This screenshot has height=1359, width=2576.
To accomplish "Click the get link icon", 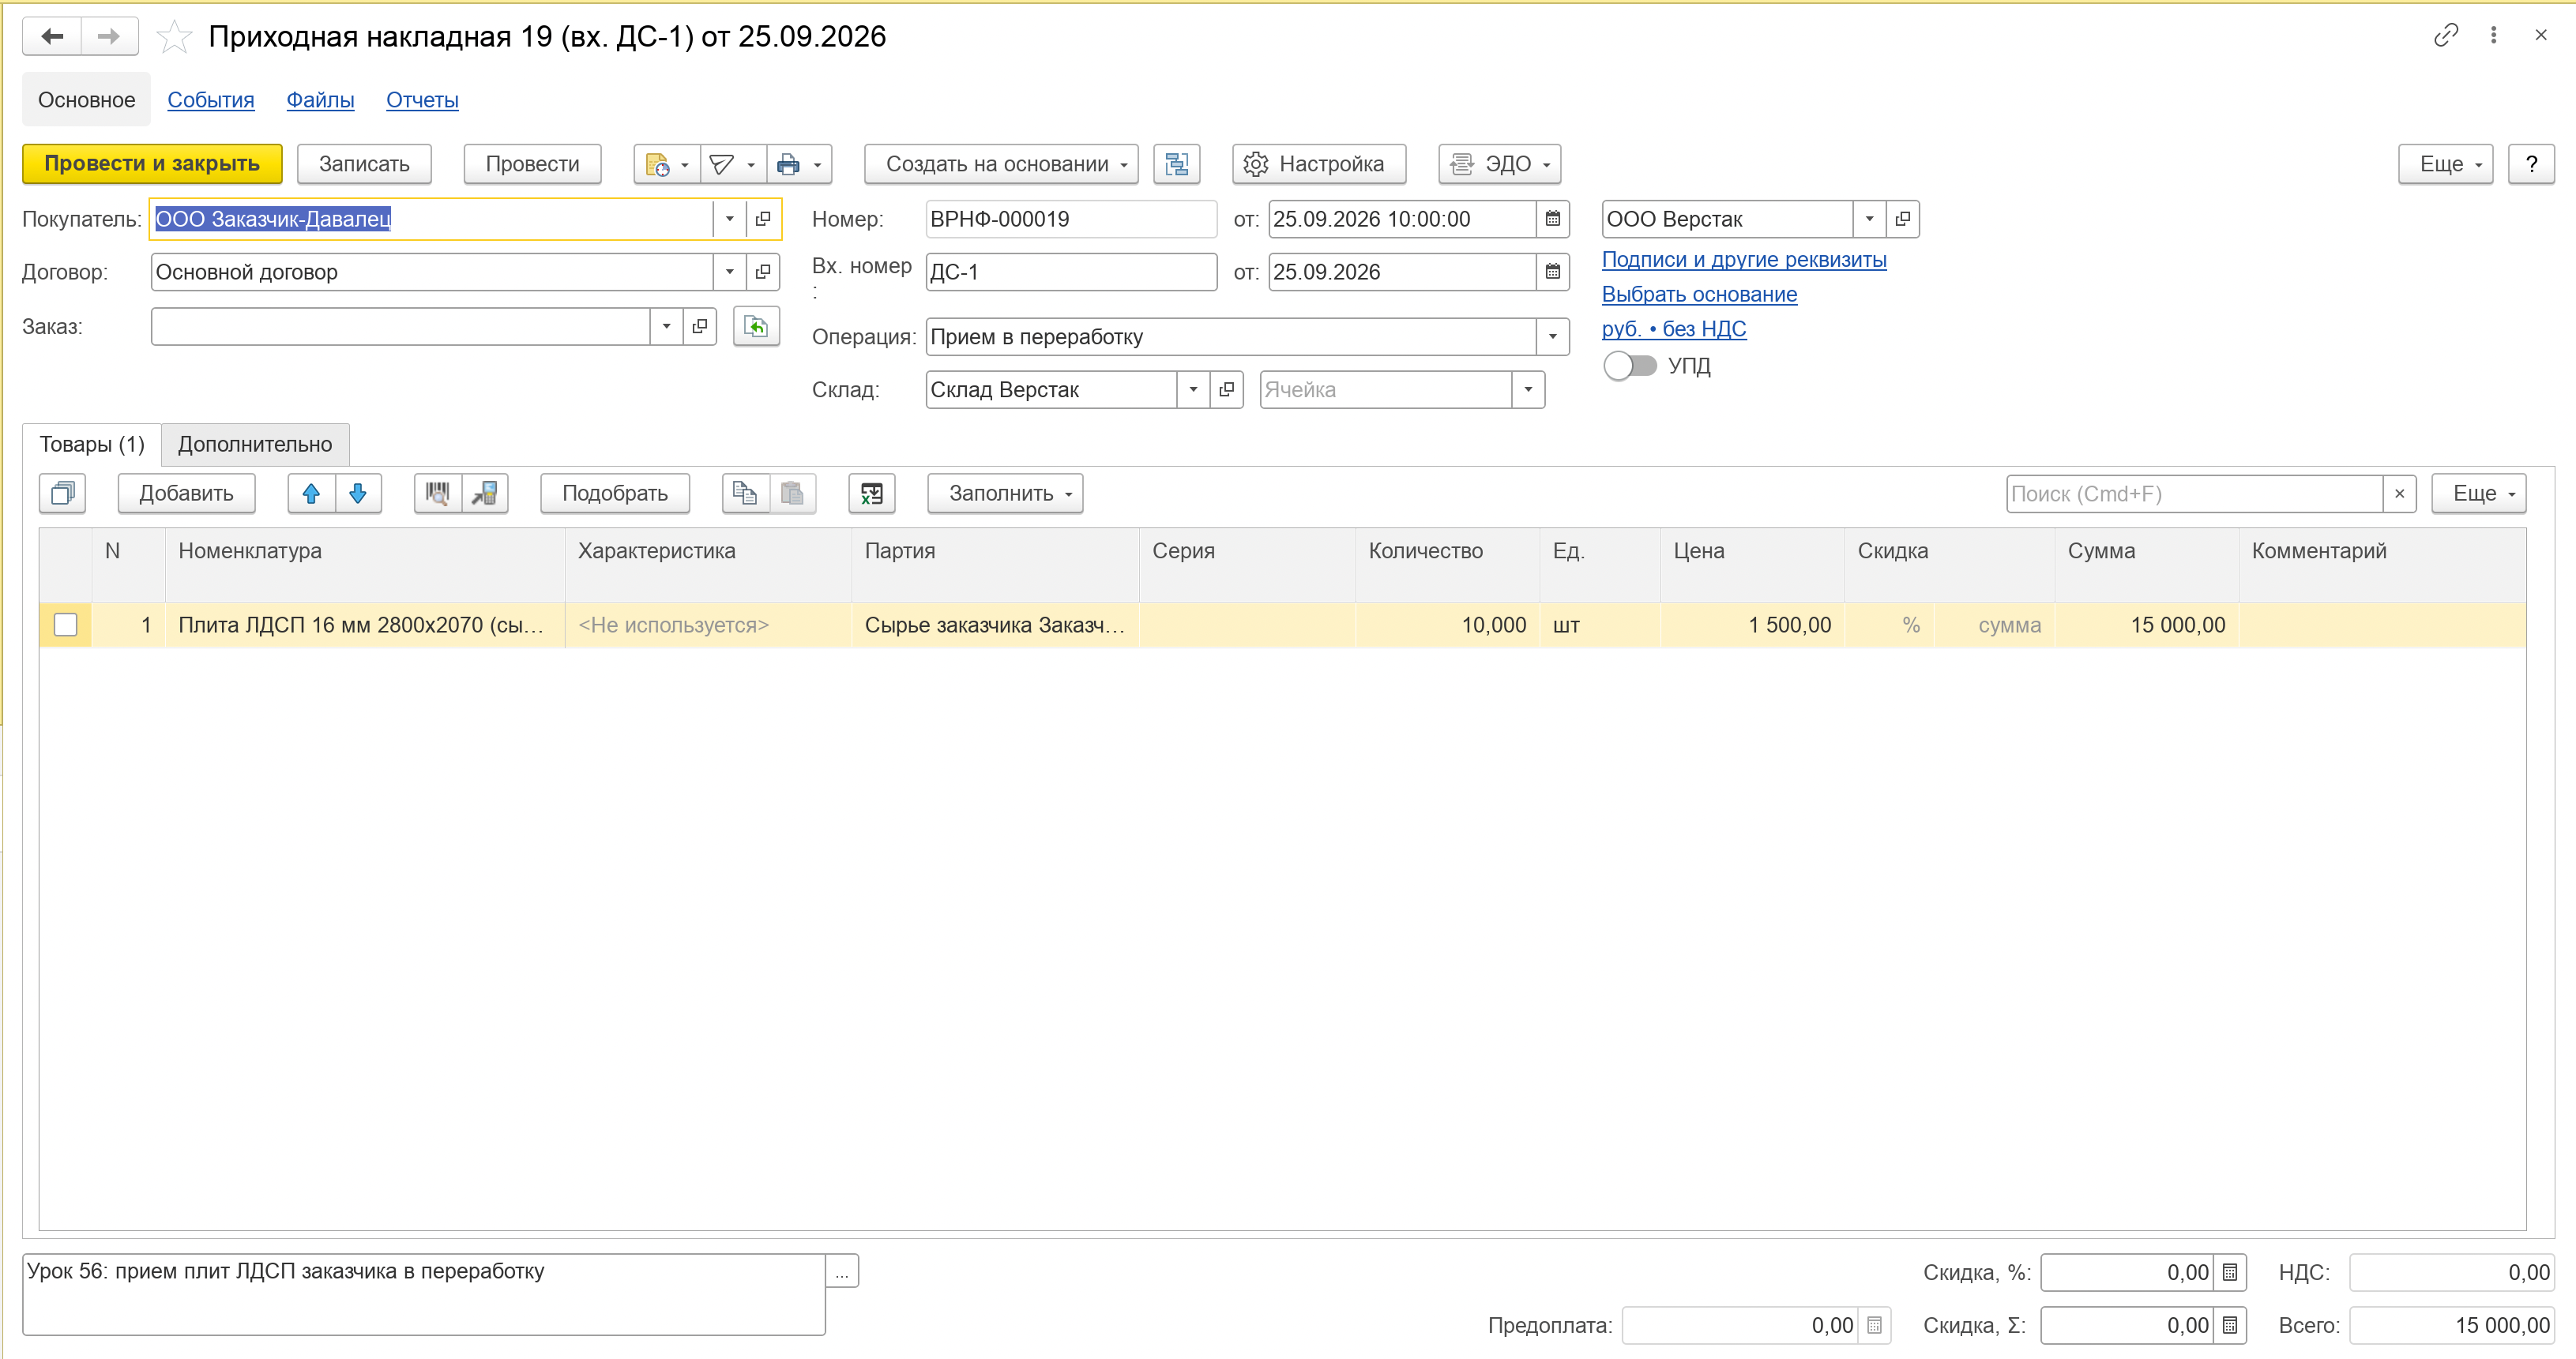I will 2445,36.
